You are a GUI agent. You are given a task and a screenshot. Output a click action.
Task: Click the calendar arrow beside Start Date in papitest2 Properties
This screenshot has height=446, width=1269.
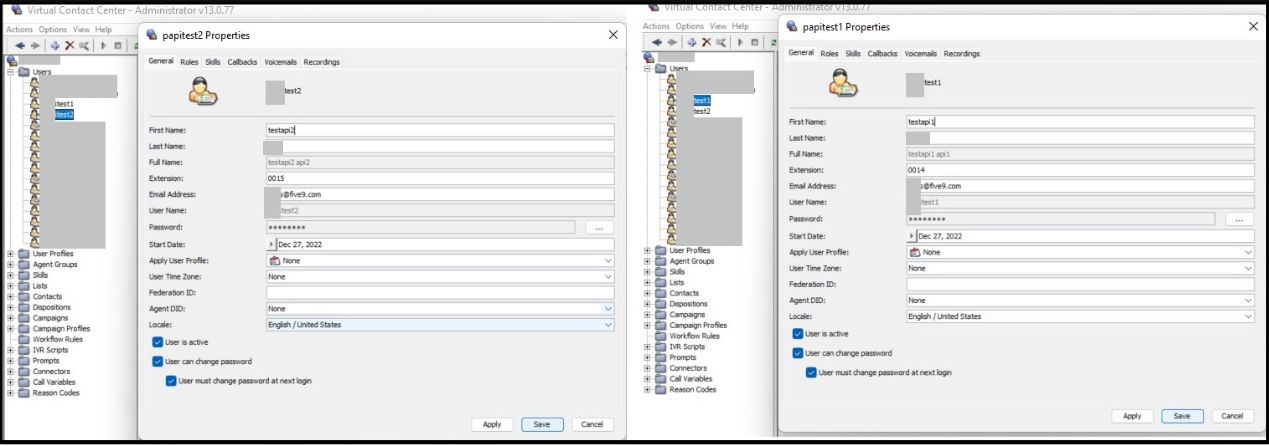(272, 245)
